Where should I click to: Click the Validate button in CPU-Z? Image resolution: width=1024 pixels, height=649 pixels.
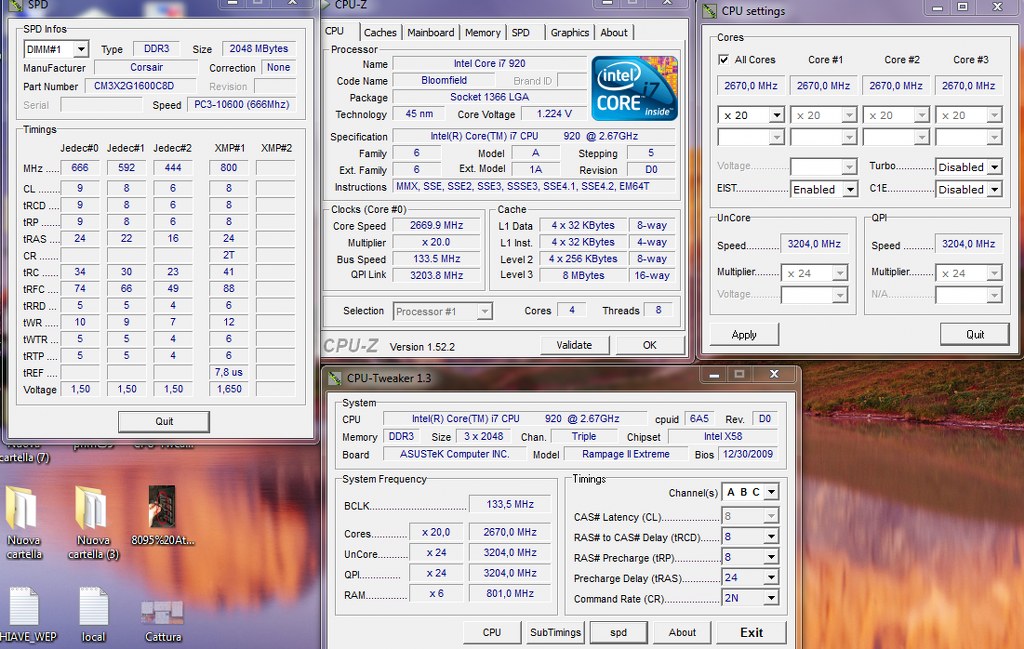coord(574,345)
